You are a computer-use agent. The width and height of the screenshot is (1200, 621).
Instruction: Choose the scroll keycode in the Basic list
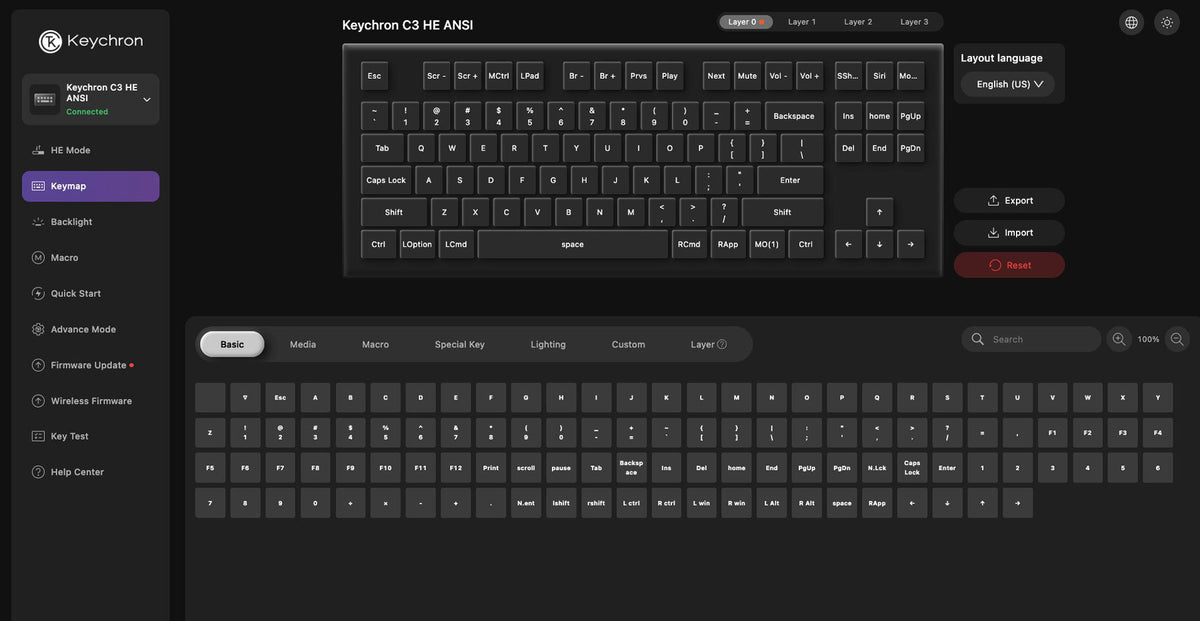[526, 468]
